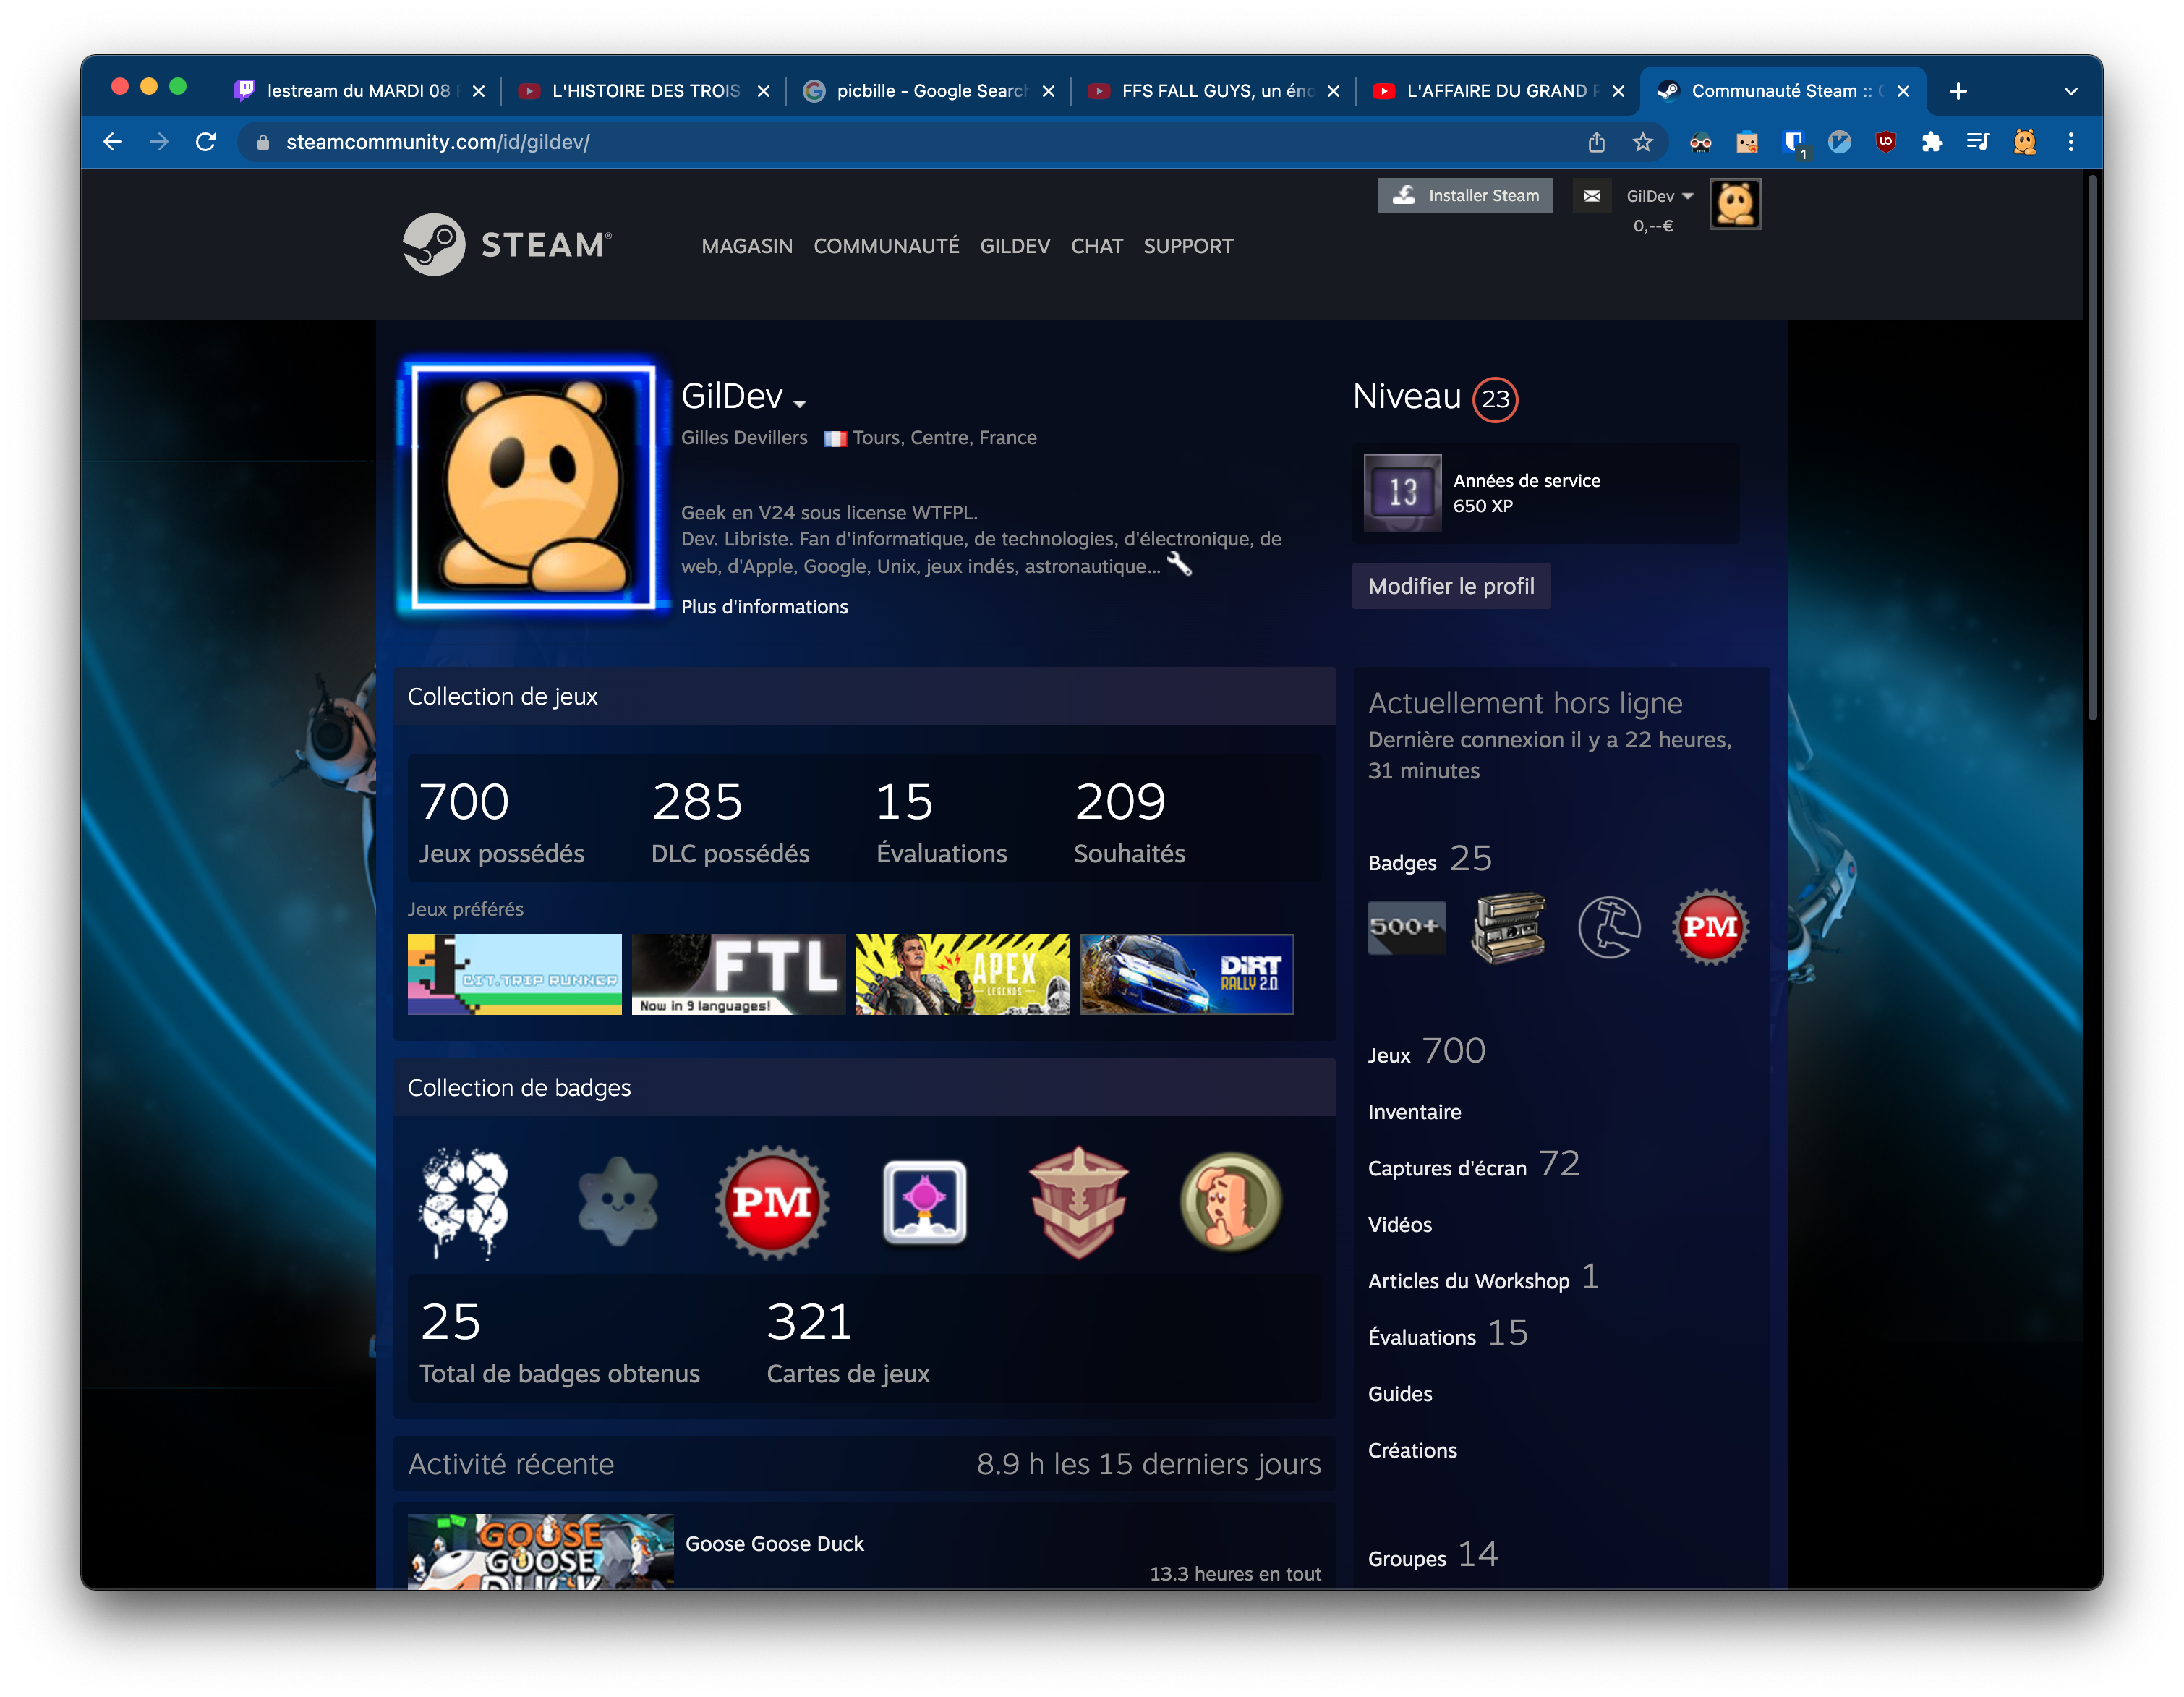Open the Apex Legends game thumbnail

(x=962, y=974)
